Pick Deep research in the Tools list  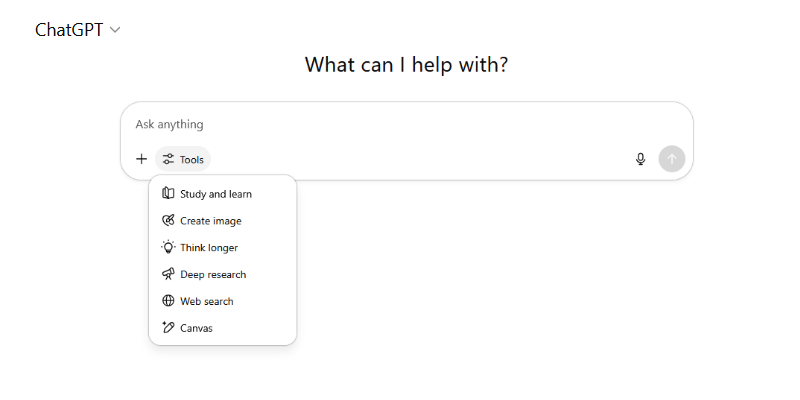[213, 274]
